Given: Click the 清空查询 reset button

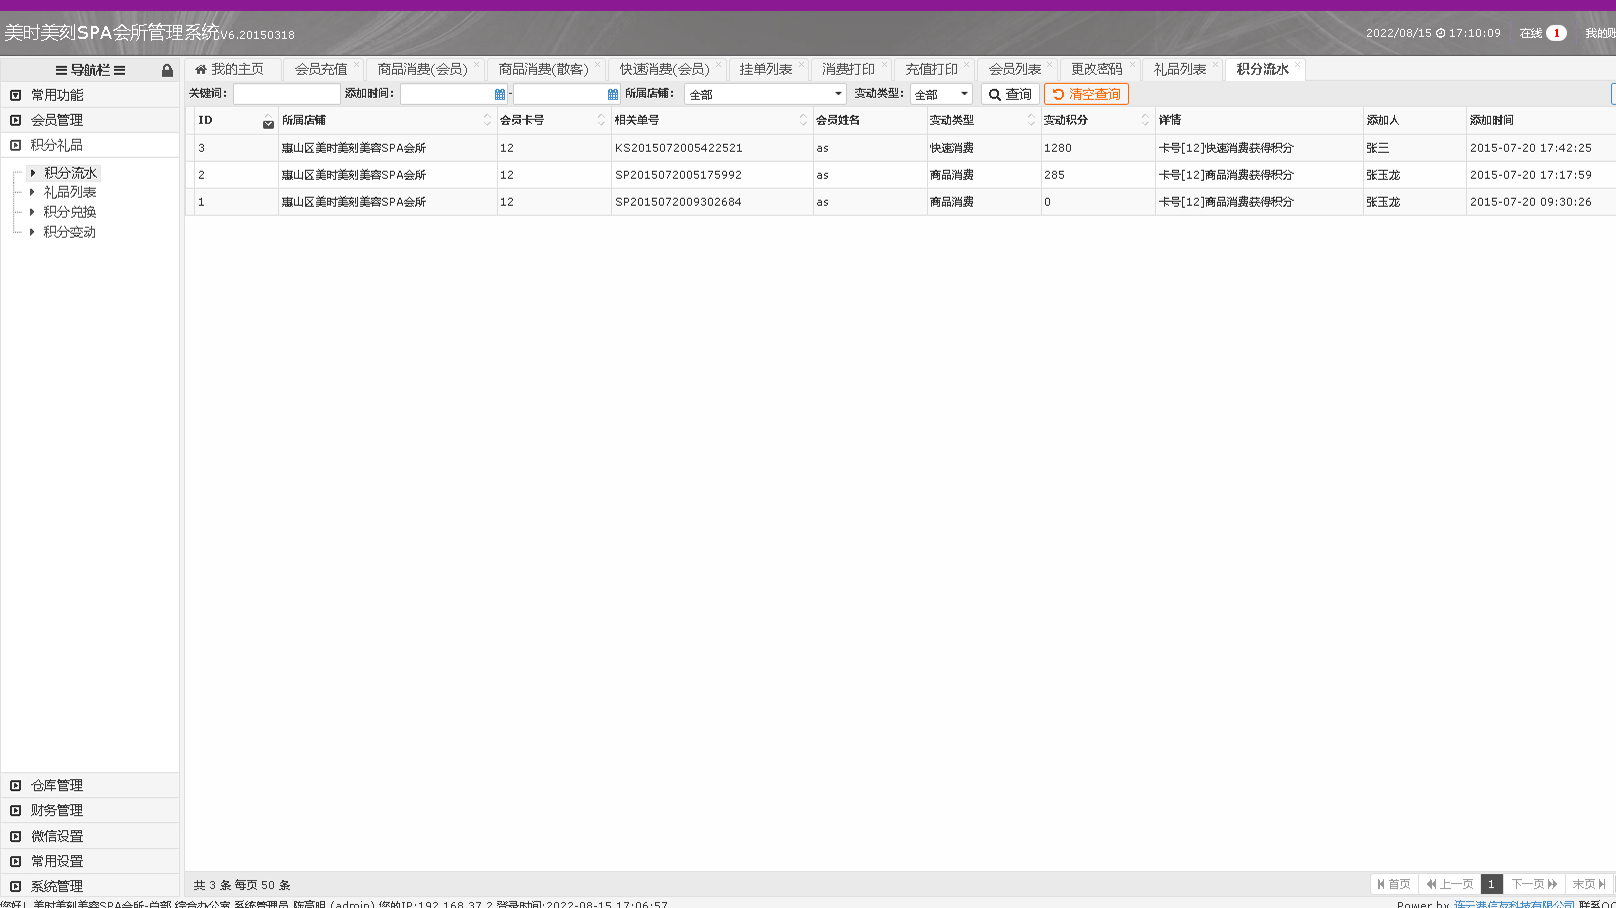Looking at the screenshot, I should pyautogui.click(x=1086, y=94).
